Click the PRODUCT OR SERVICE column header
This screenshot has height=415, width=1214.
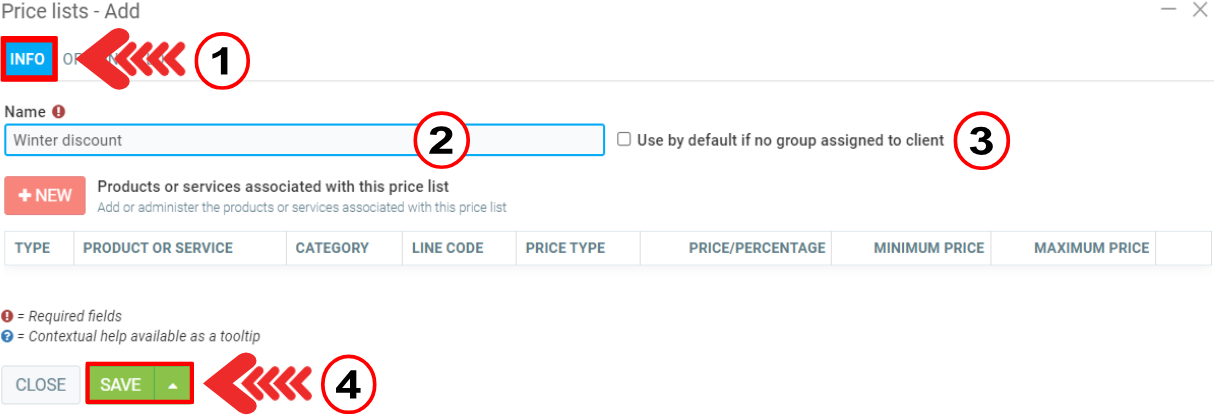coord(158,248)
